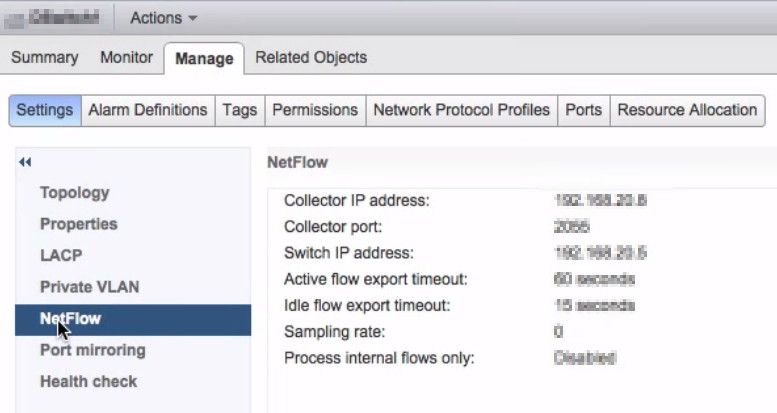
Task: Open Properties in the settings sidebar
Action: (78, 224)
